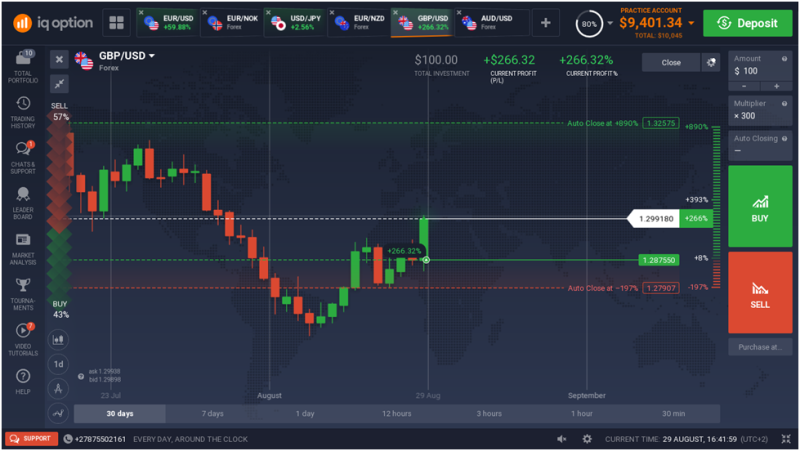Select the 30 min timeframe

[673, 414]
